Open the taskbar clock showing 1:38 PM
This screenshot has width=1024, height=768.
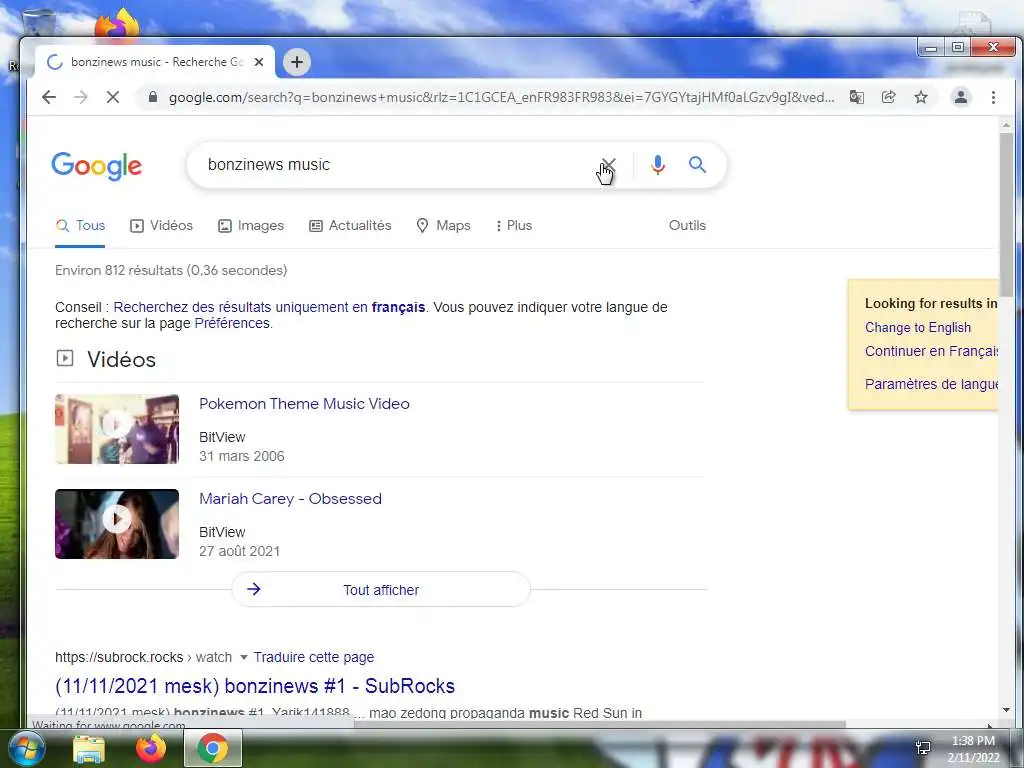[973, 749]
